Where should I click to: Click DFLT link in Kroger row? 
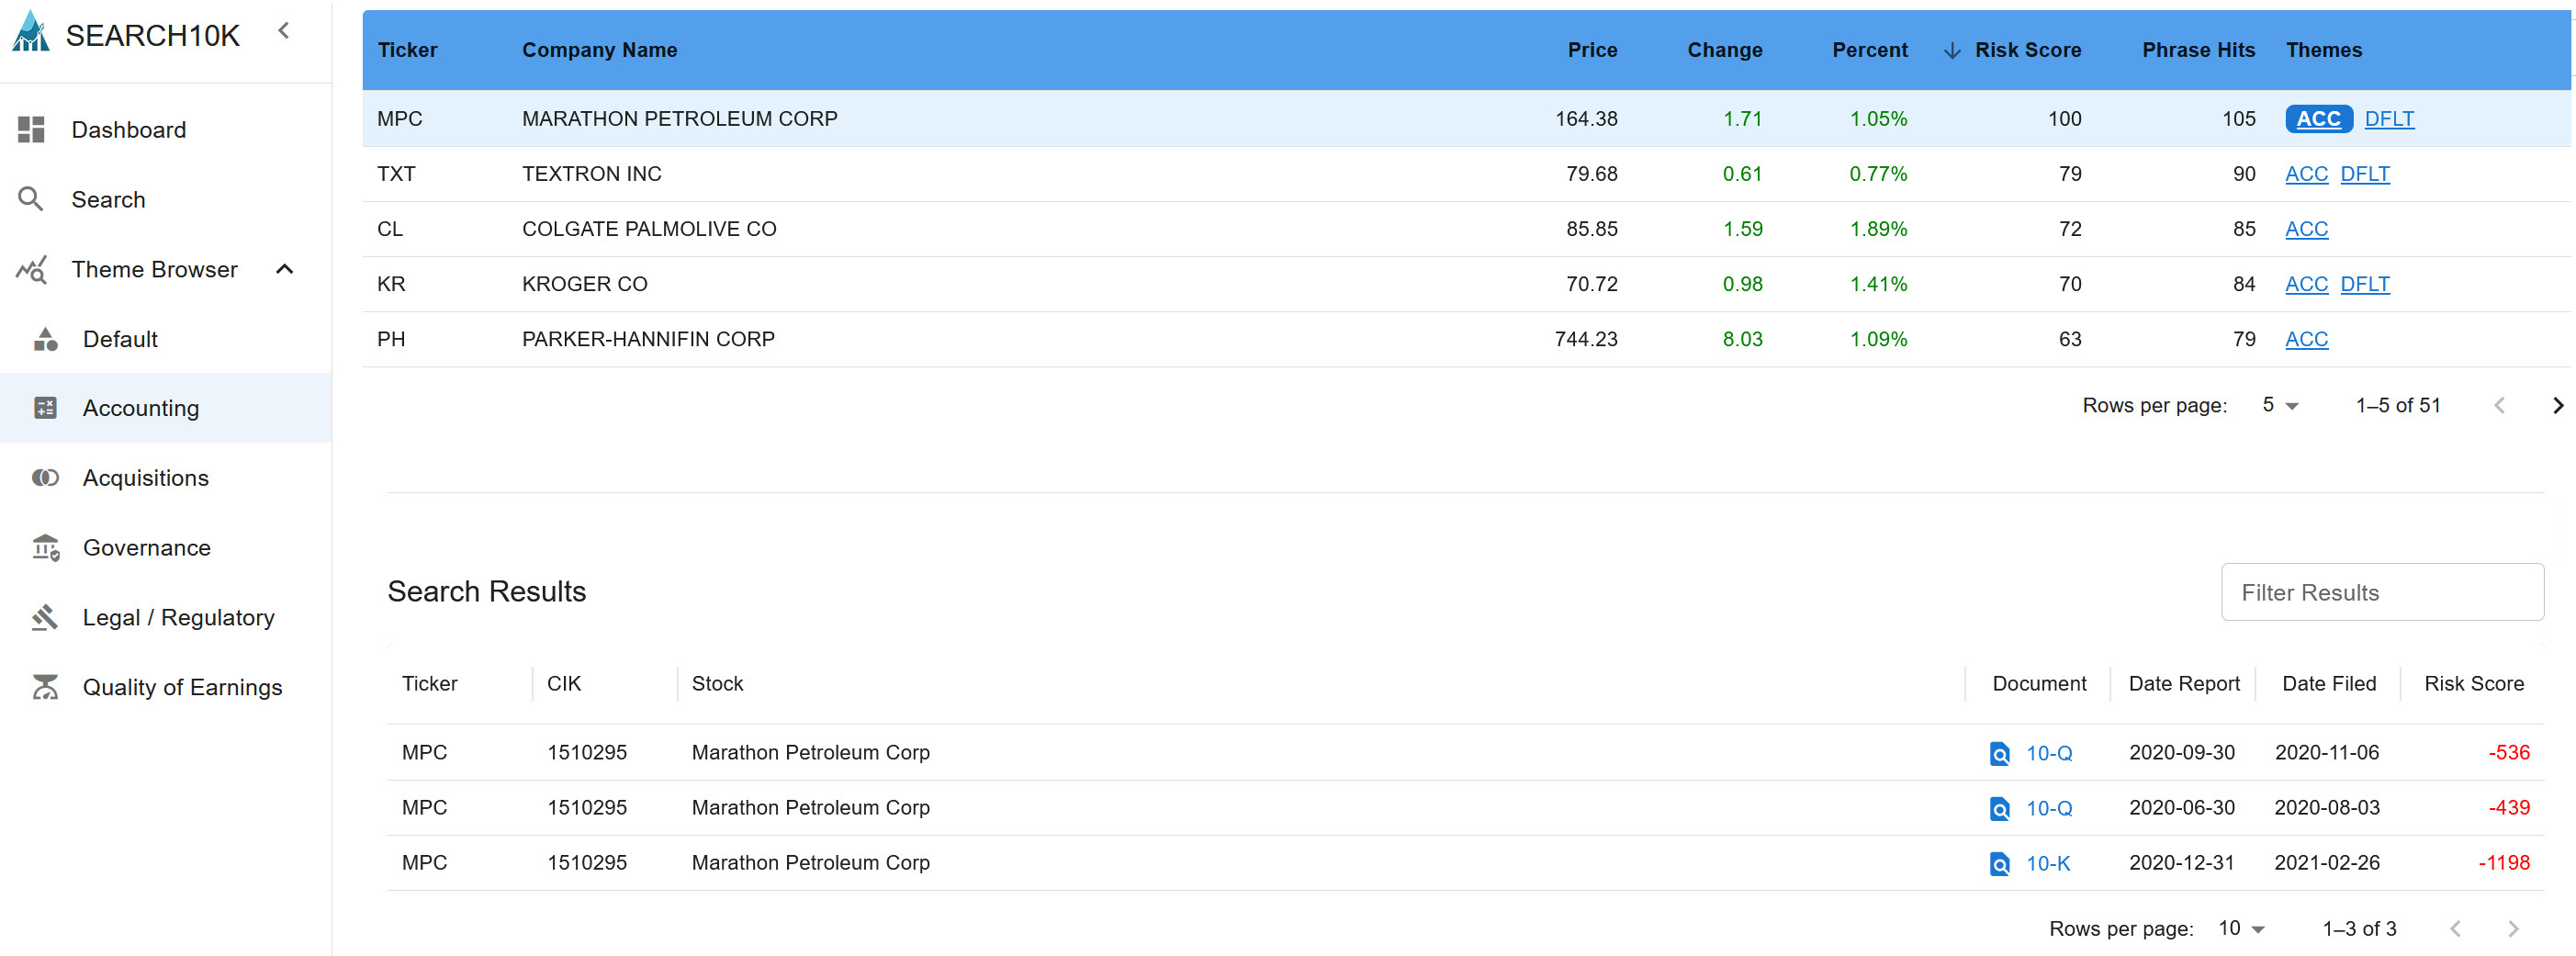pos(2365,284)
